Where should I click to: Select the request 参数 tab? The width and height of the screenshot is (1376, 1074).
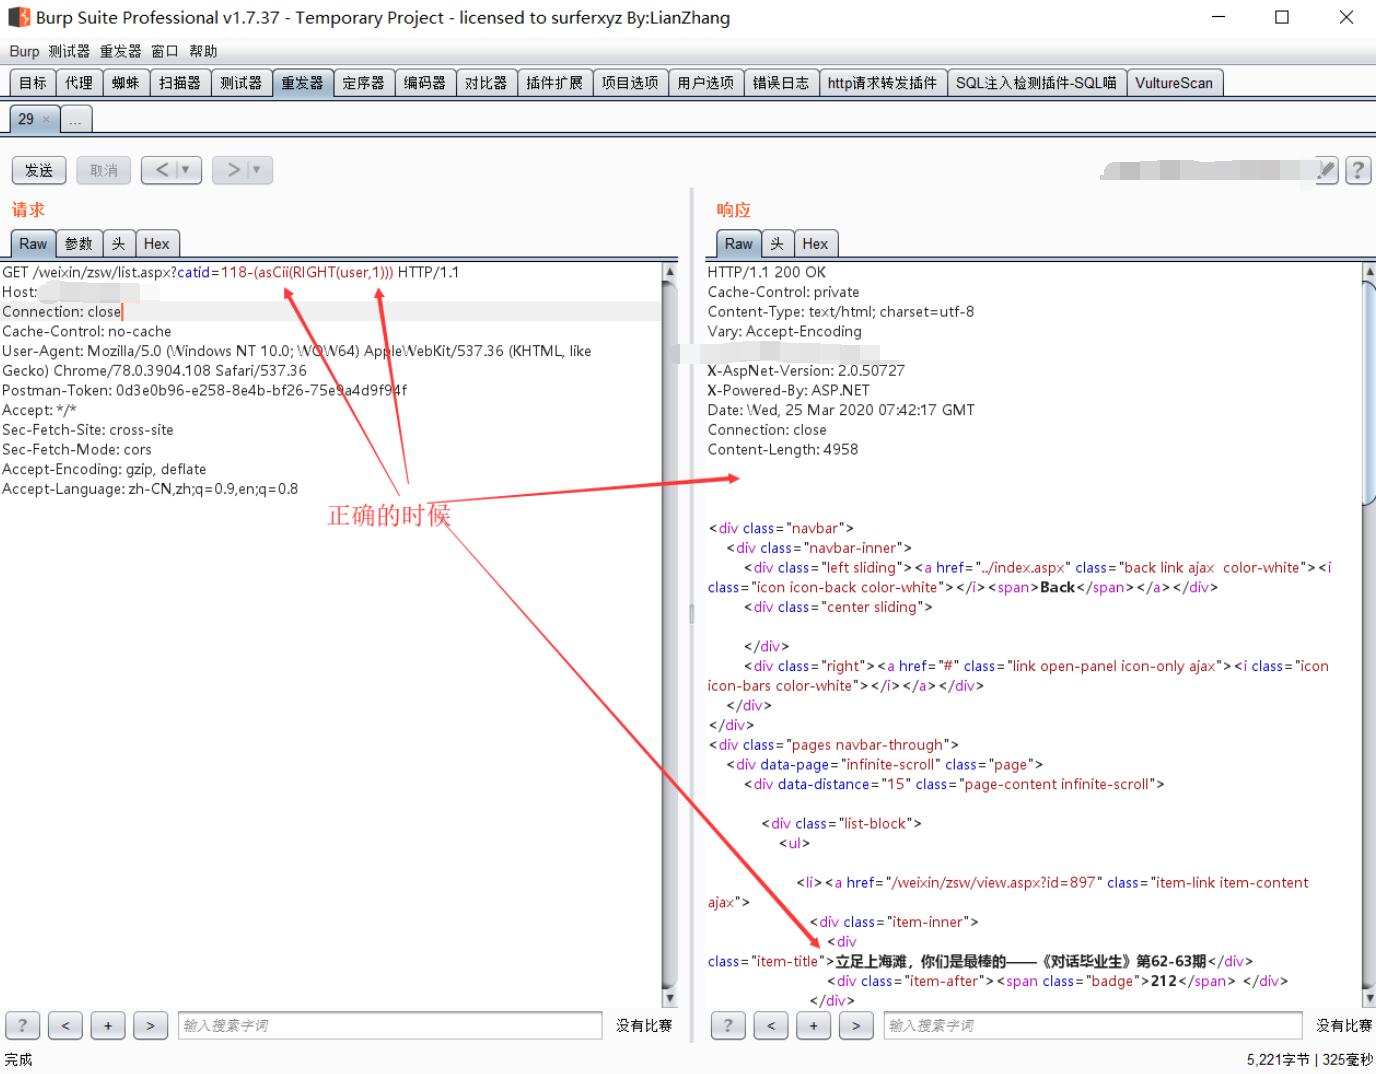[79, 243]
